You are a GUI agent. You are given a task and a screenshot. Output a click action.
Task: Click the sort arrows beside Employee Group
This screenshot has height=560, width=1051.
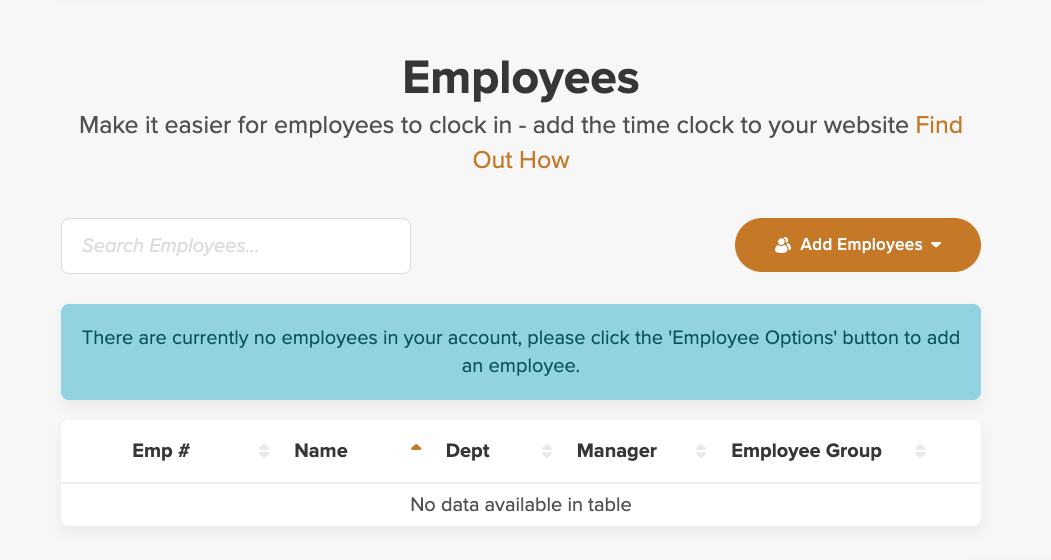(920, 451)
